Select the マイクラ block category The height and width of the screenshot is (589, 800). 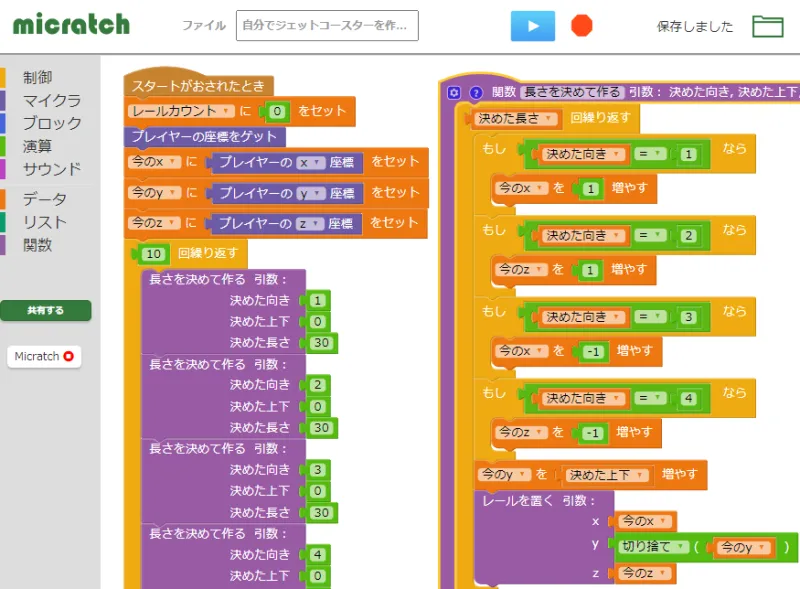[52, 101]
